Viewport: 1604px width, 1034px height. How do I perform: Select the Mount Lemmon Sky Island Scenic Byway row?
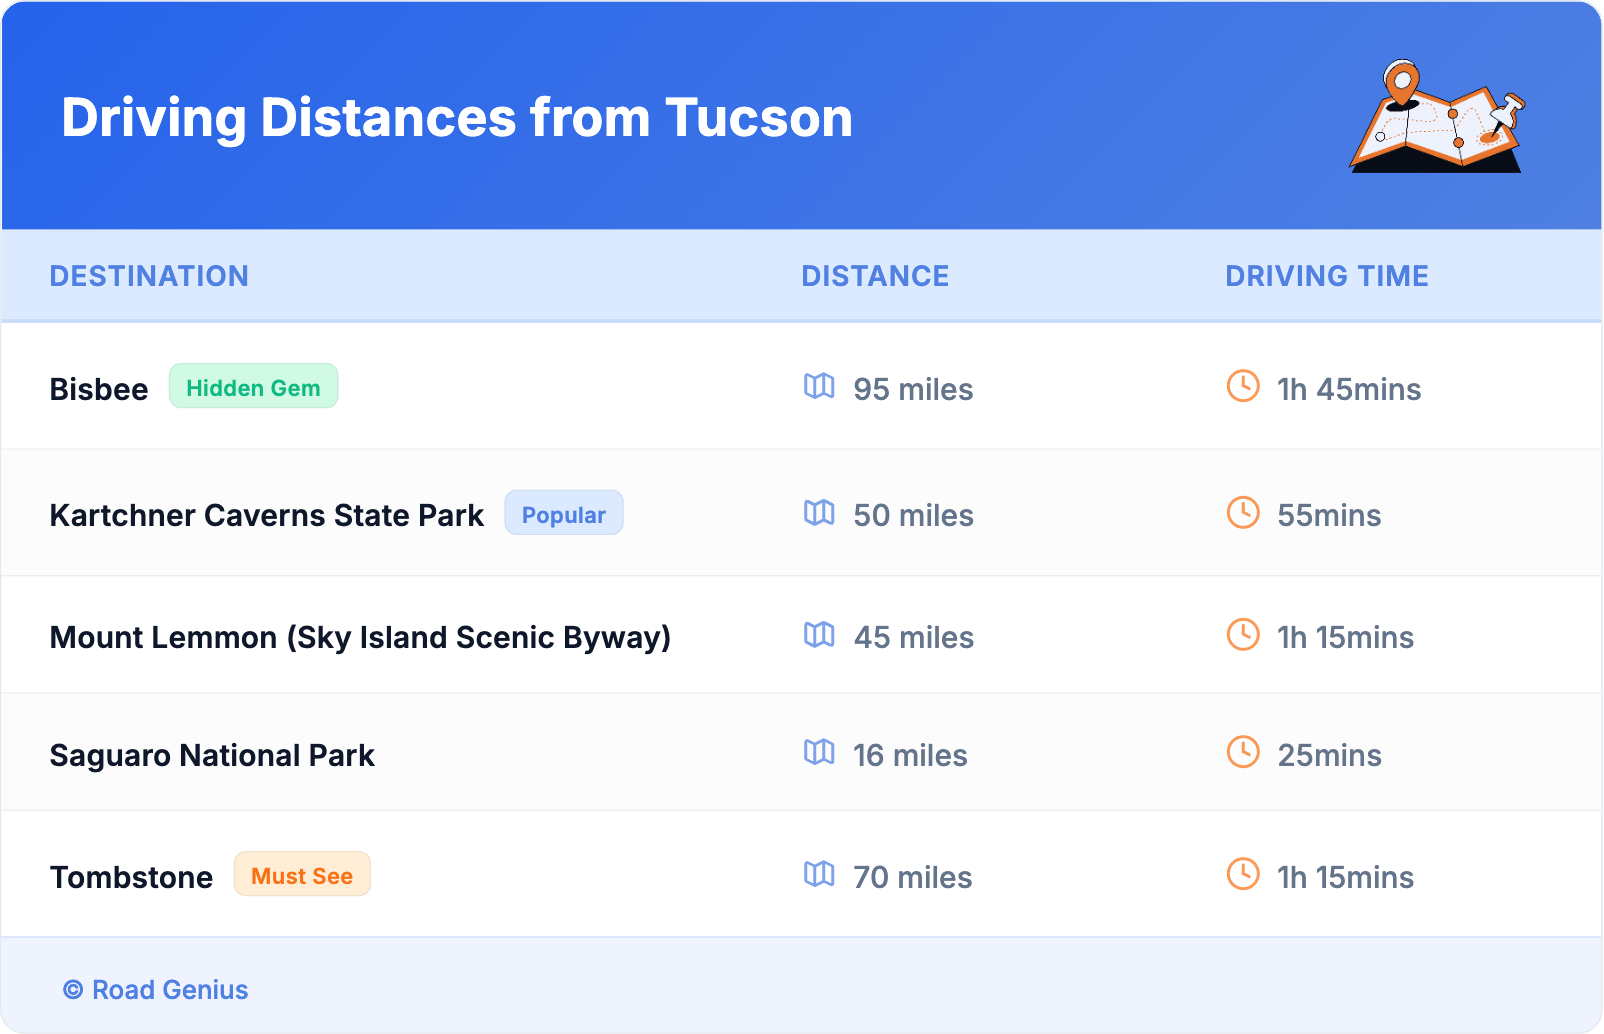[360, 637]
